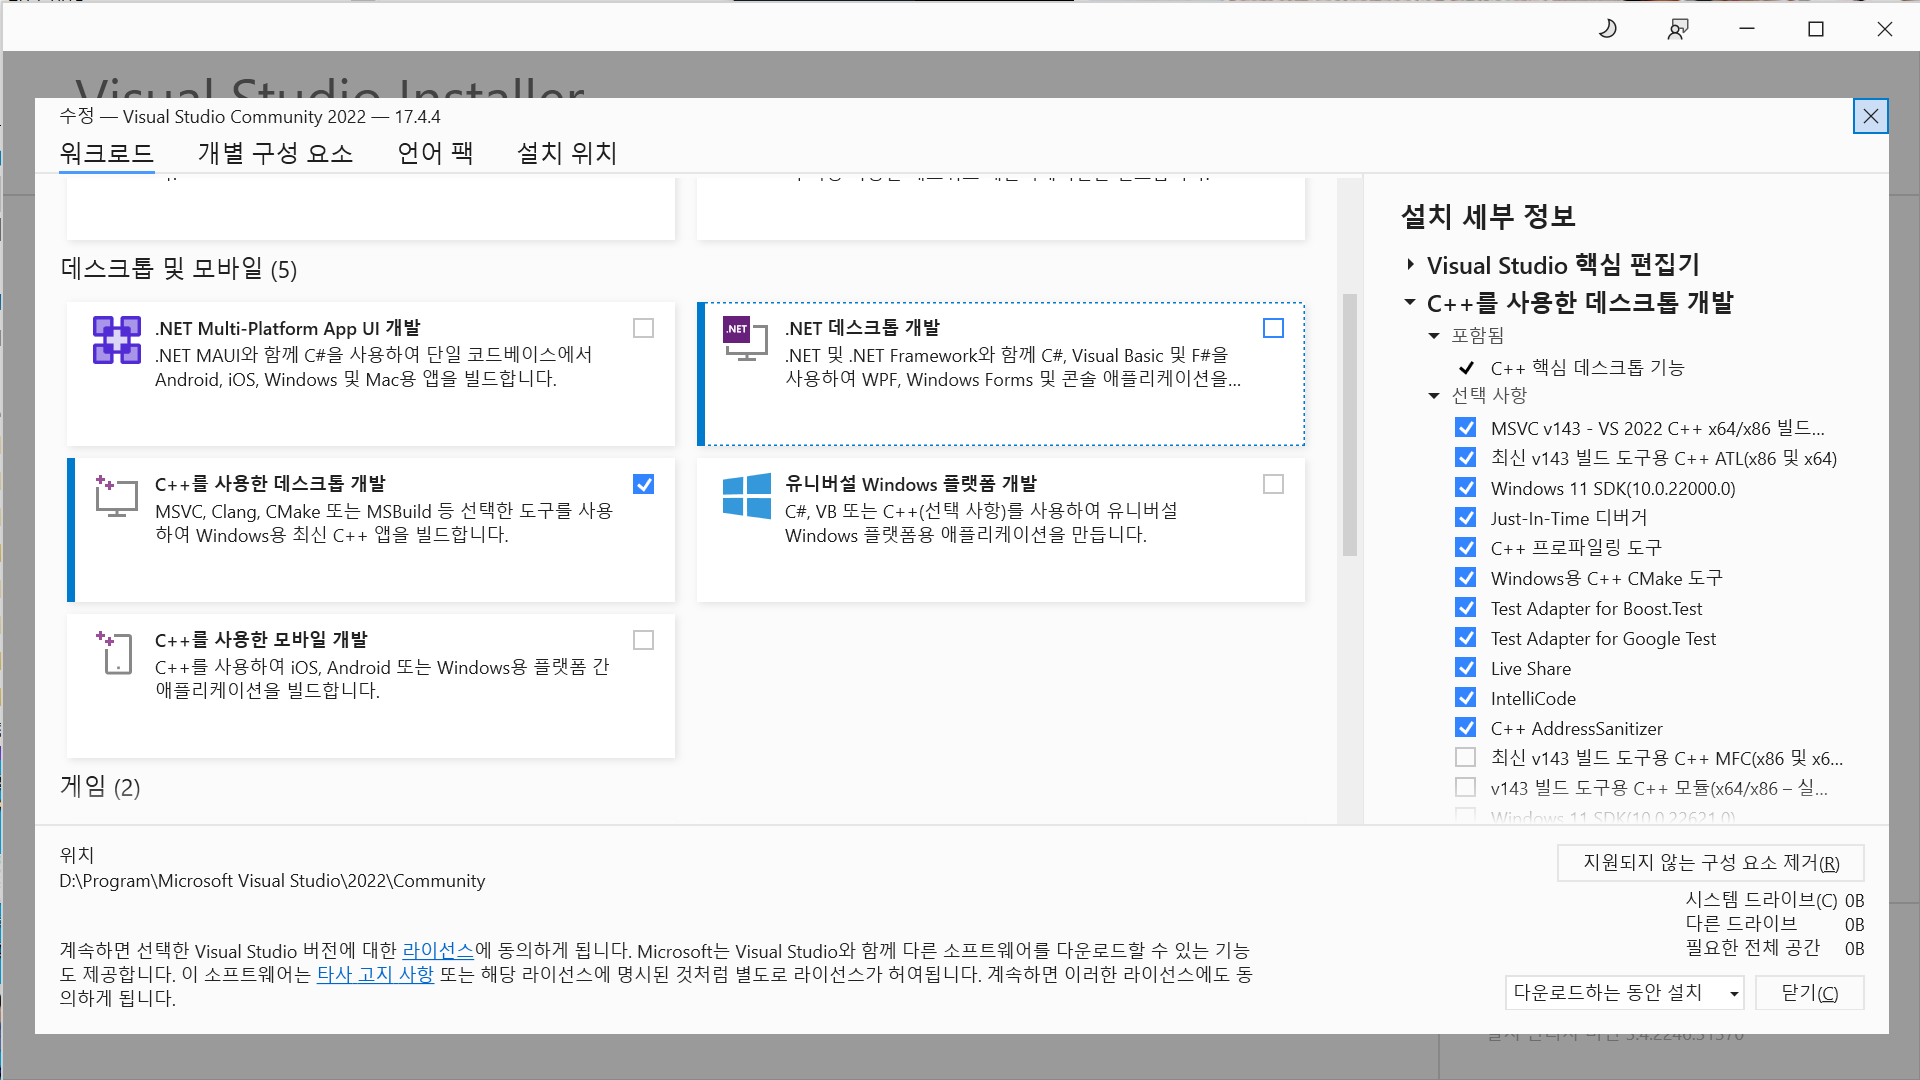Uncheck MSVC v143 build tools option

click(x=1465, y=428)
